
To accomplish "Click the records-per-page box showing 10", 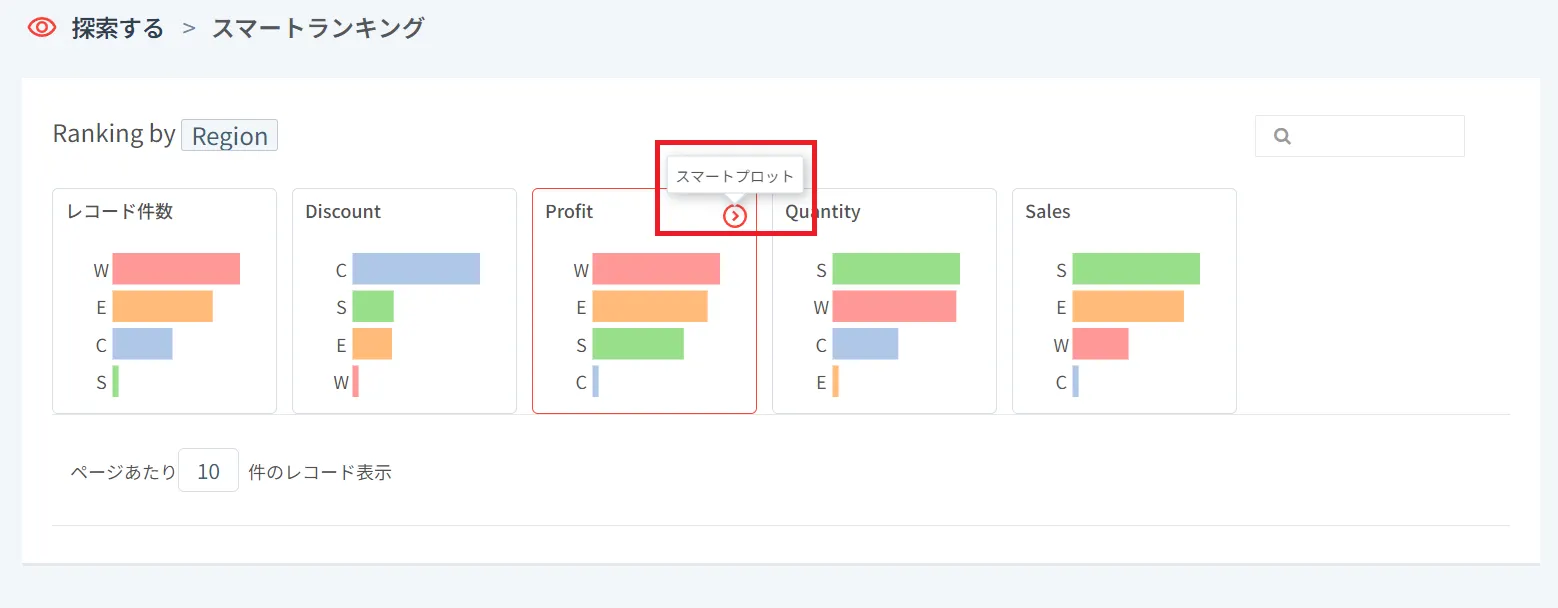I will 208,471.
